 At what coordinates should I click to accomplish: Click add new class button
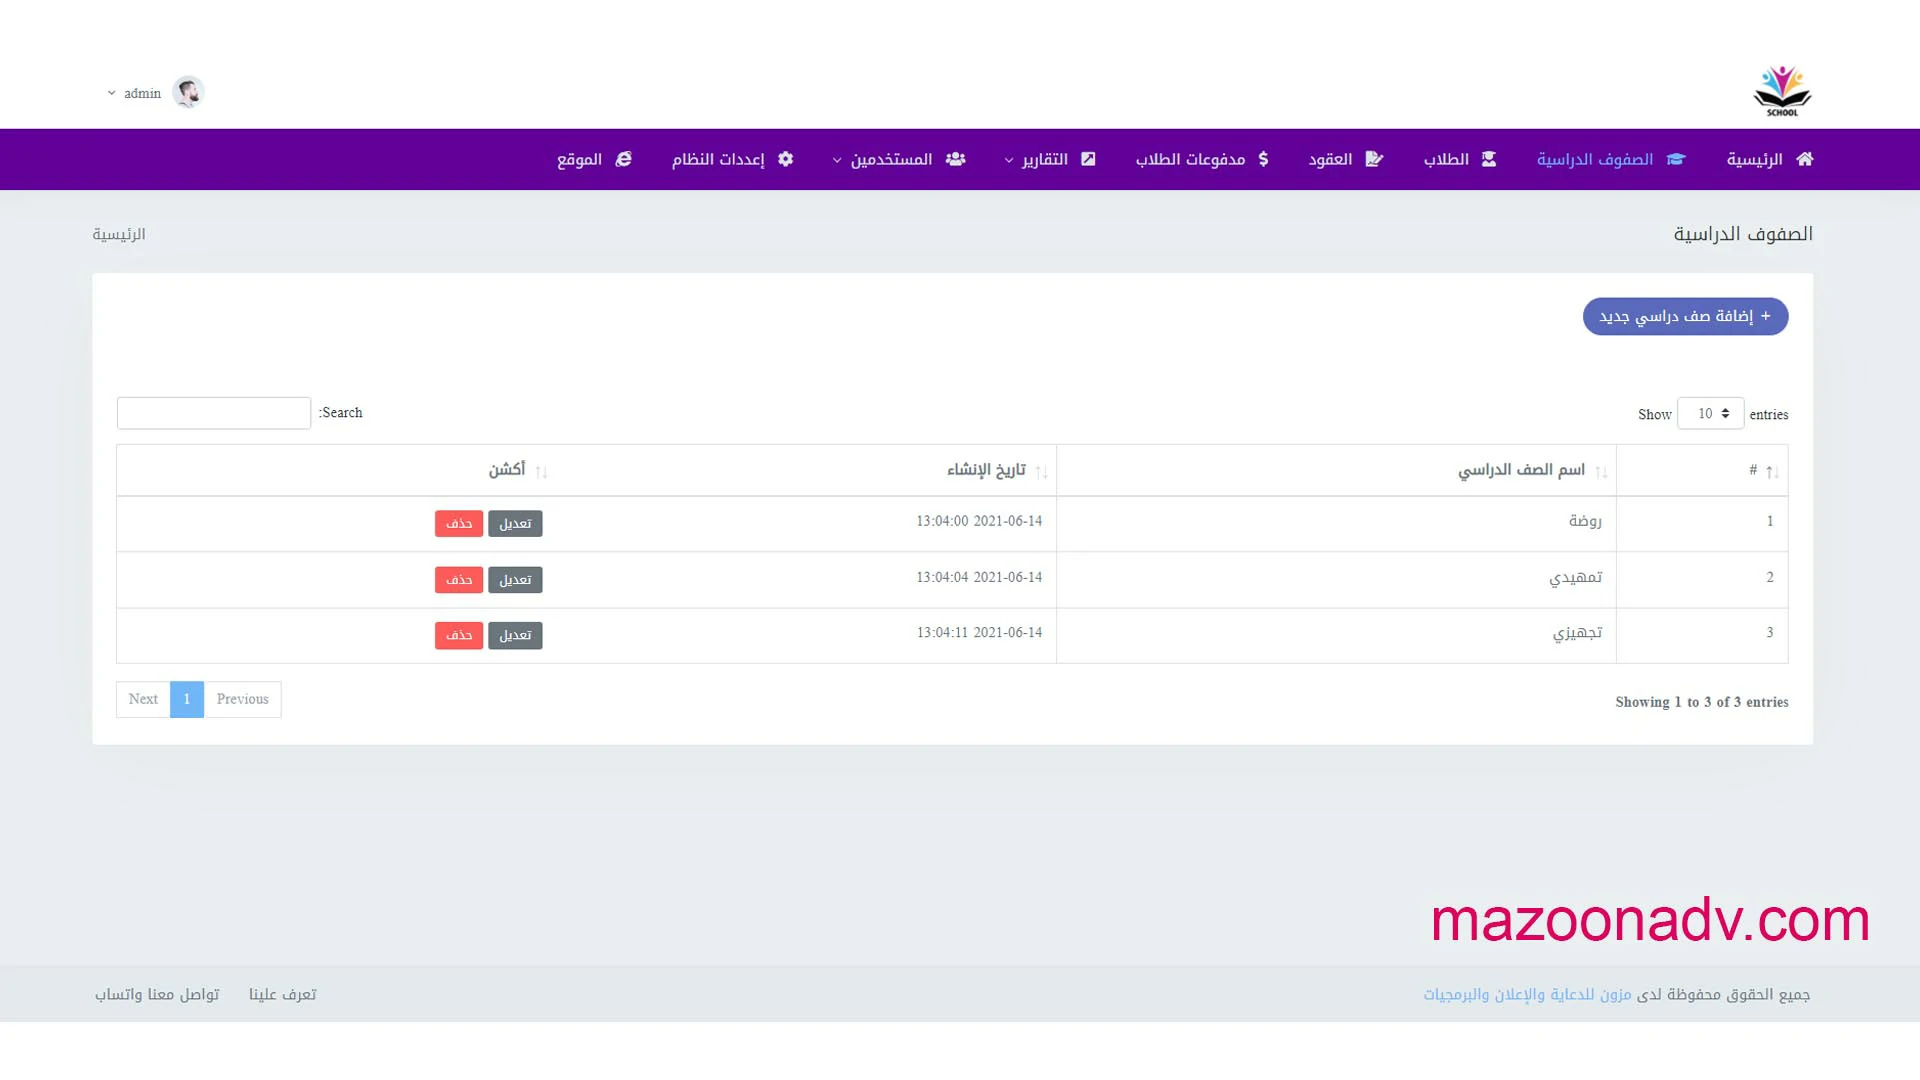[1685, 316]
